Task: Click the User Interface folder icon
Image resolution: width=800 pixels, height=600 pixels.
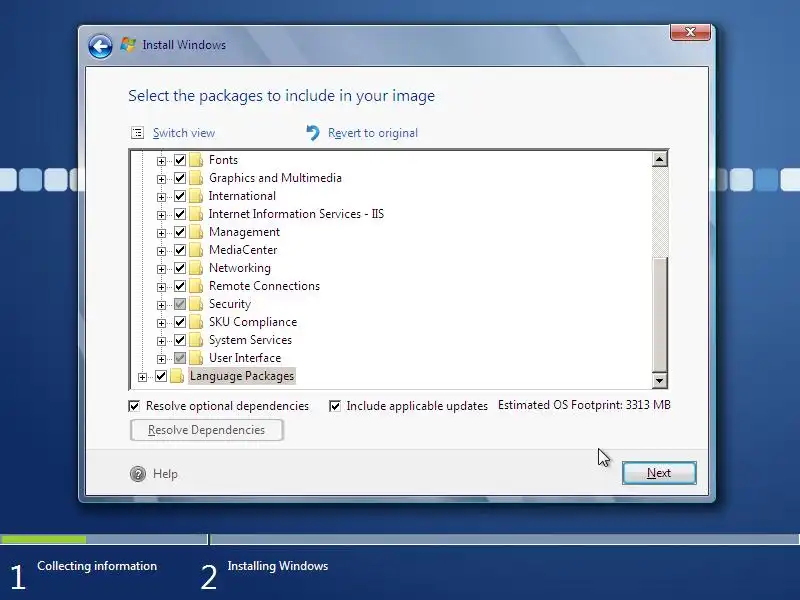Action: tap(196, 358)
